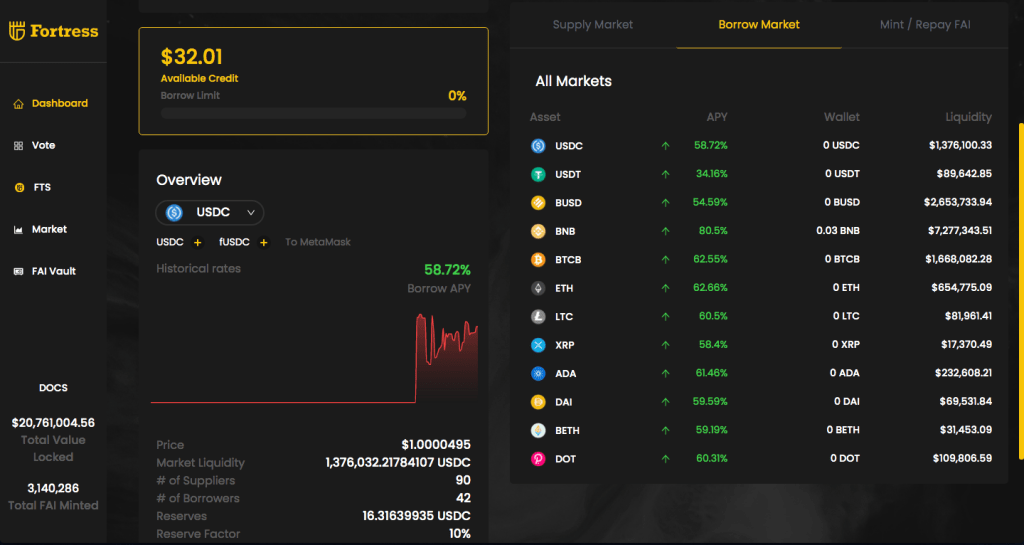Open FAI Vault in sidebar

pos(53,271)
